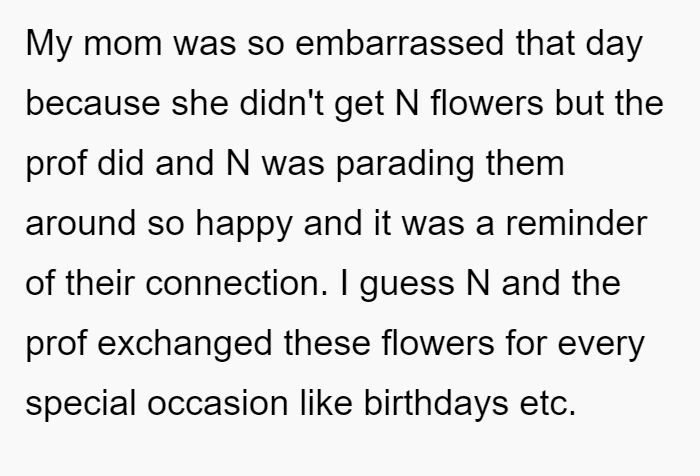Click the word "embarrassed" in first line

[x=400, y=43]
